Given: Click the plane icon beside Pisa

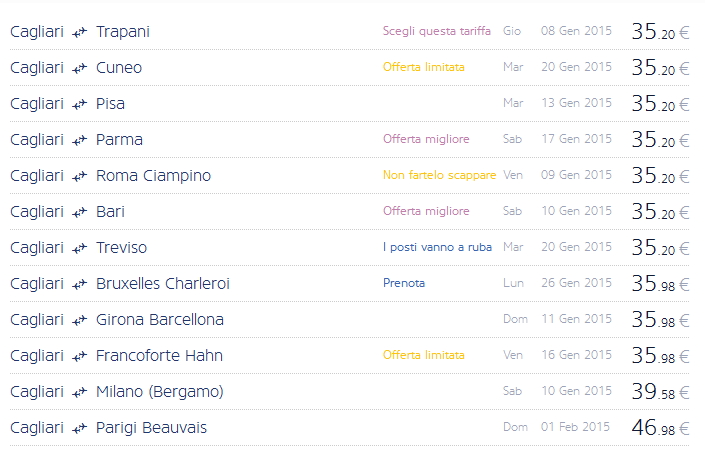Looking at the screenshot, I should (80, 104).
